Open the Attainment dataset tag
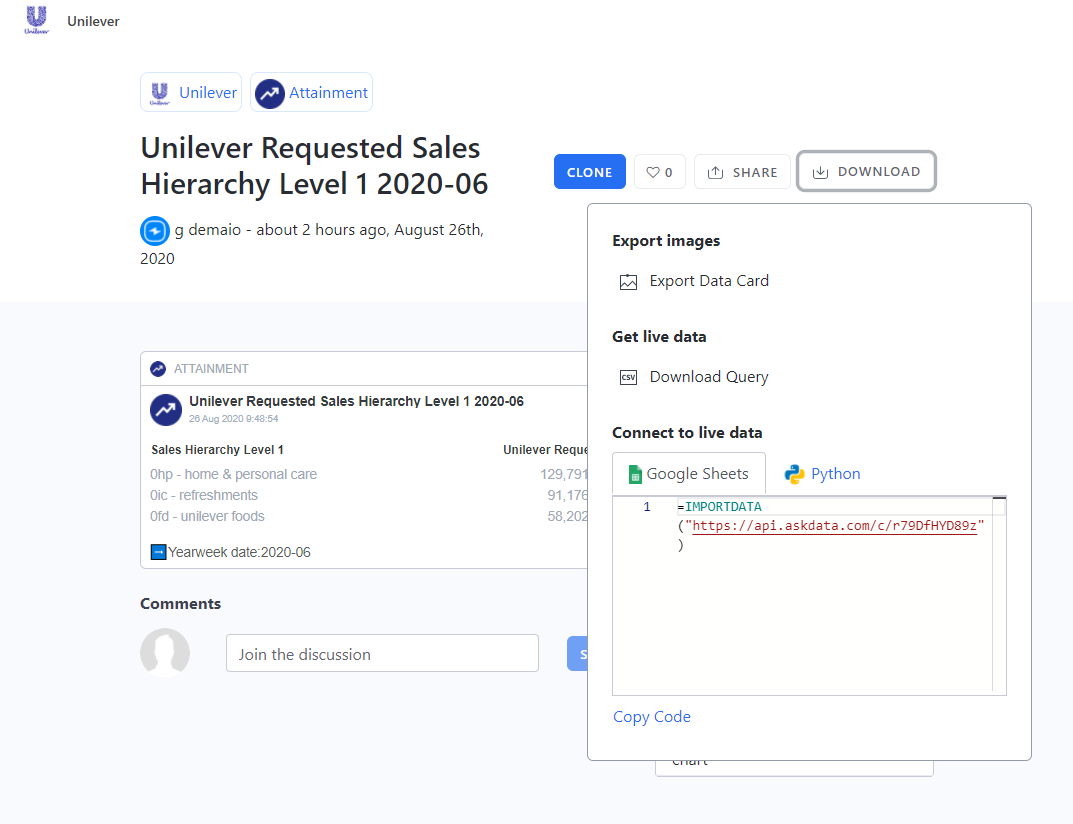The height and width of the screenshot is (824, 1073). (311, 92)
